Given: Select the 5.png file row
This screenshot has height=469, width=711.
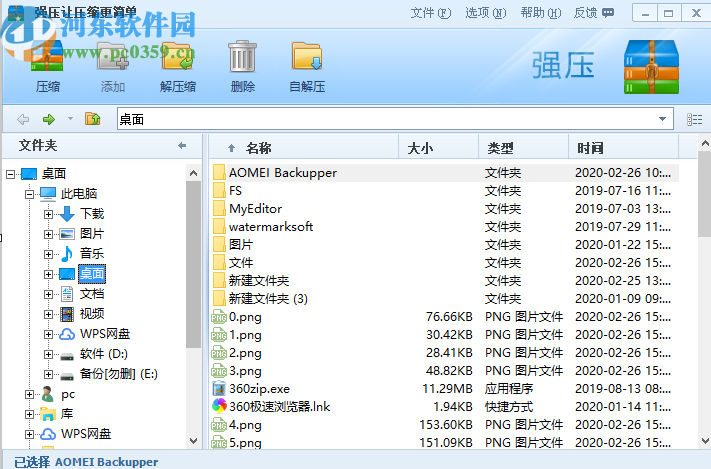Looking at the screenshot, I should tap(444, 442).
